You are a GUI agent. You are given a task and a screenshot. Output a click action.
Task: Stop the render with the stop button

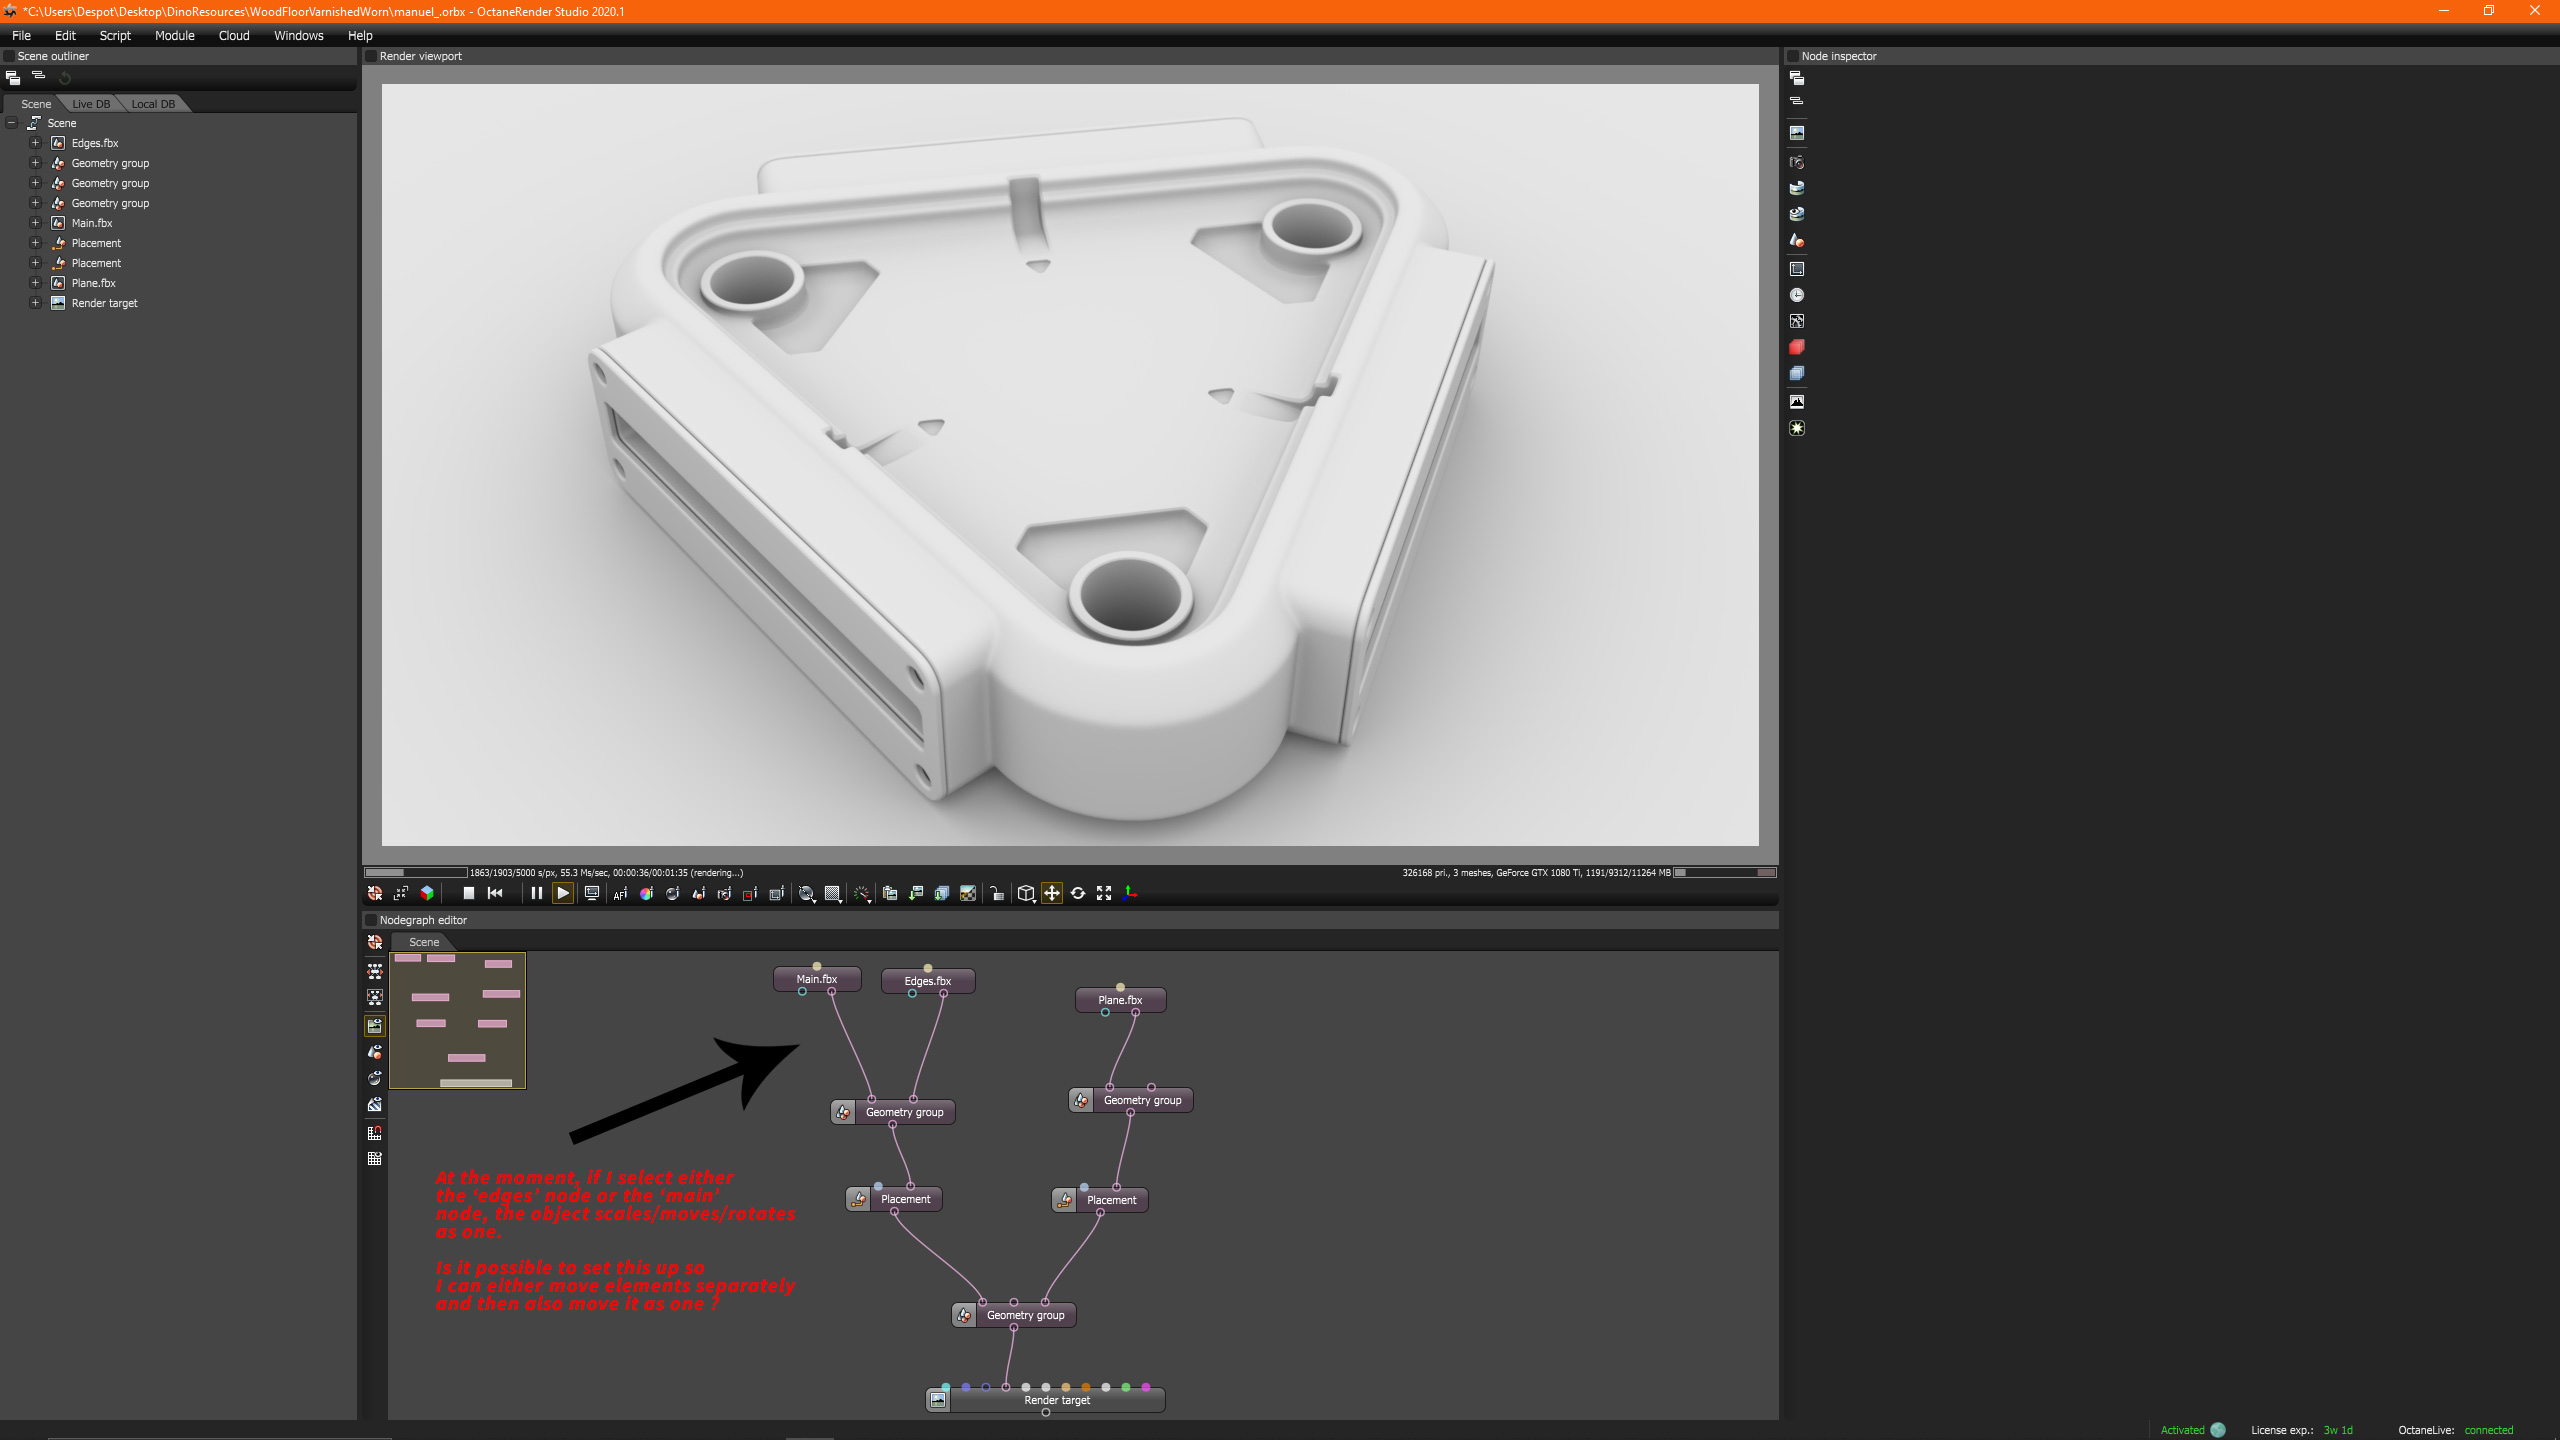coord(468,893)
